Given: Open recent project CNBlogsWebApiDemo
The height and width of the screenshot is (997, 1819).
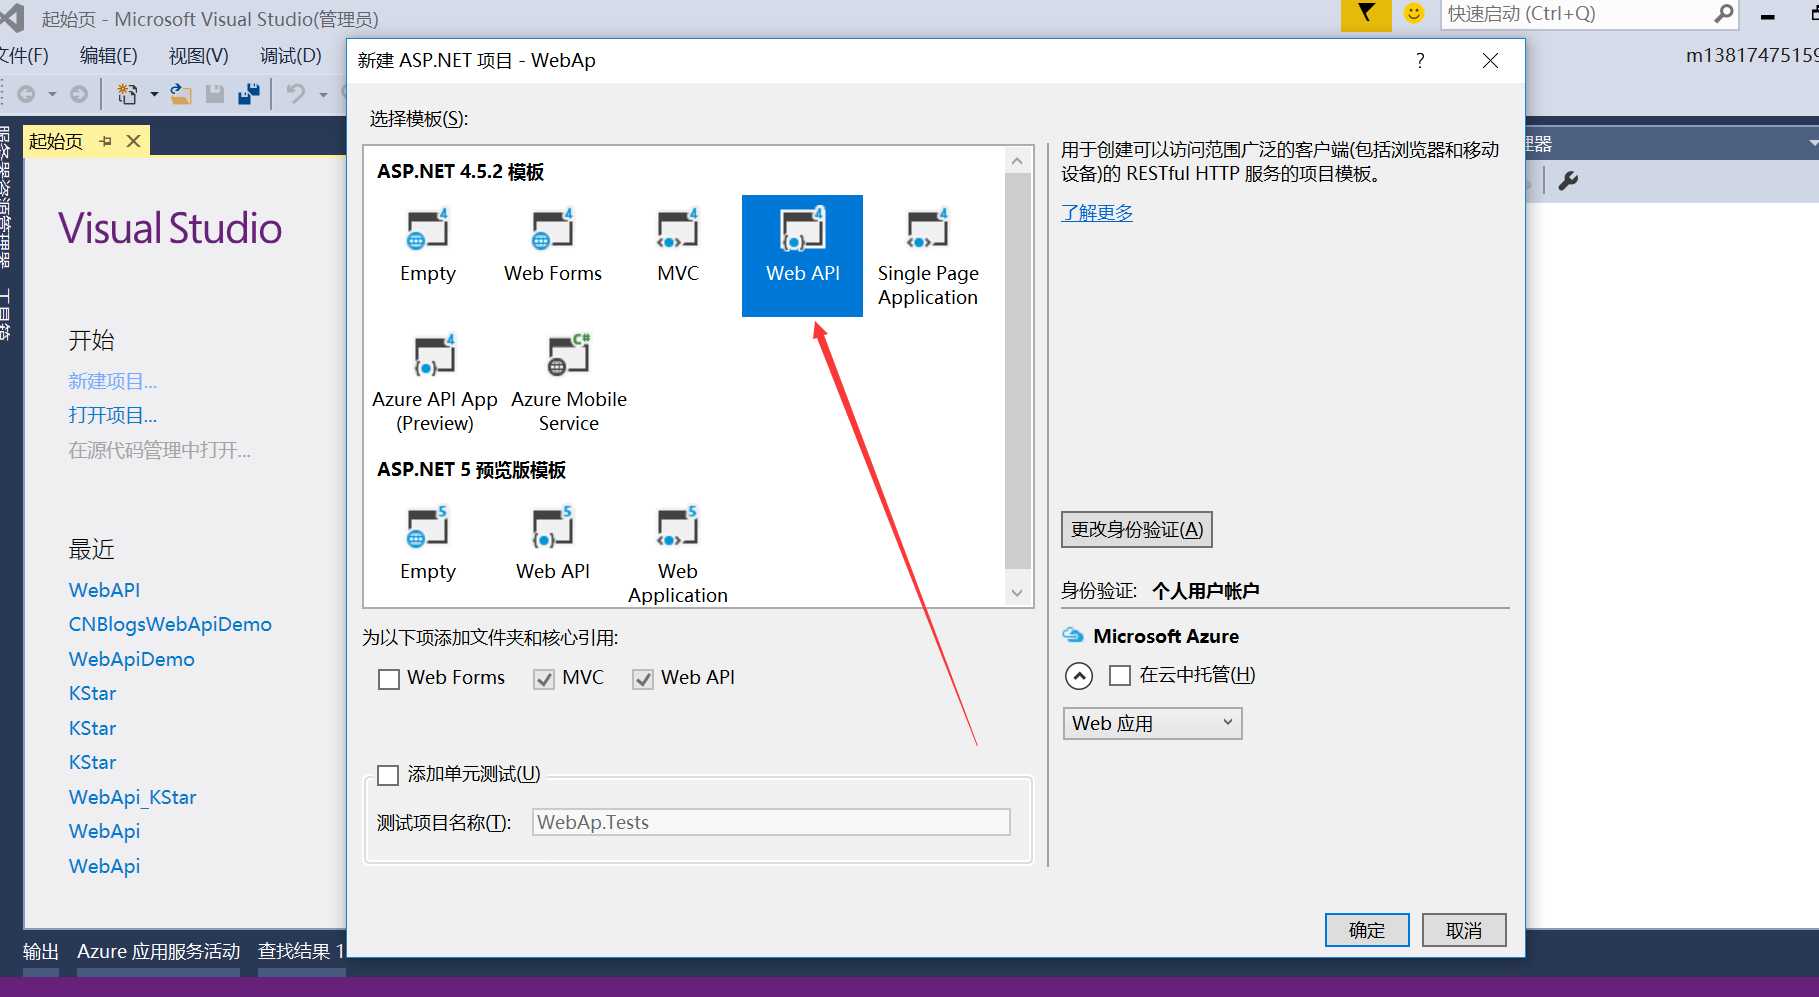Looking at the screenshot, I should click(170, 624).
